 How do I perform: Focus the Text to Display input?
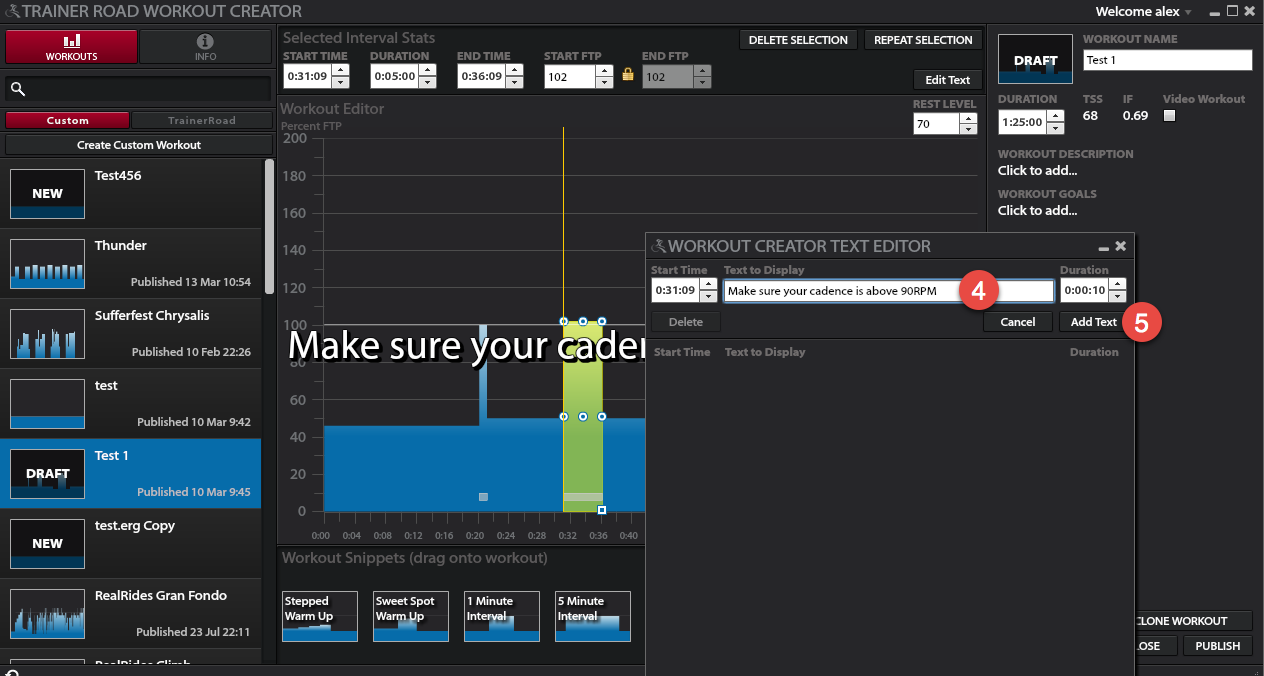click(889, 291)
